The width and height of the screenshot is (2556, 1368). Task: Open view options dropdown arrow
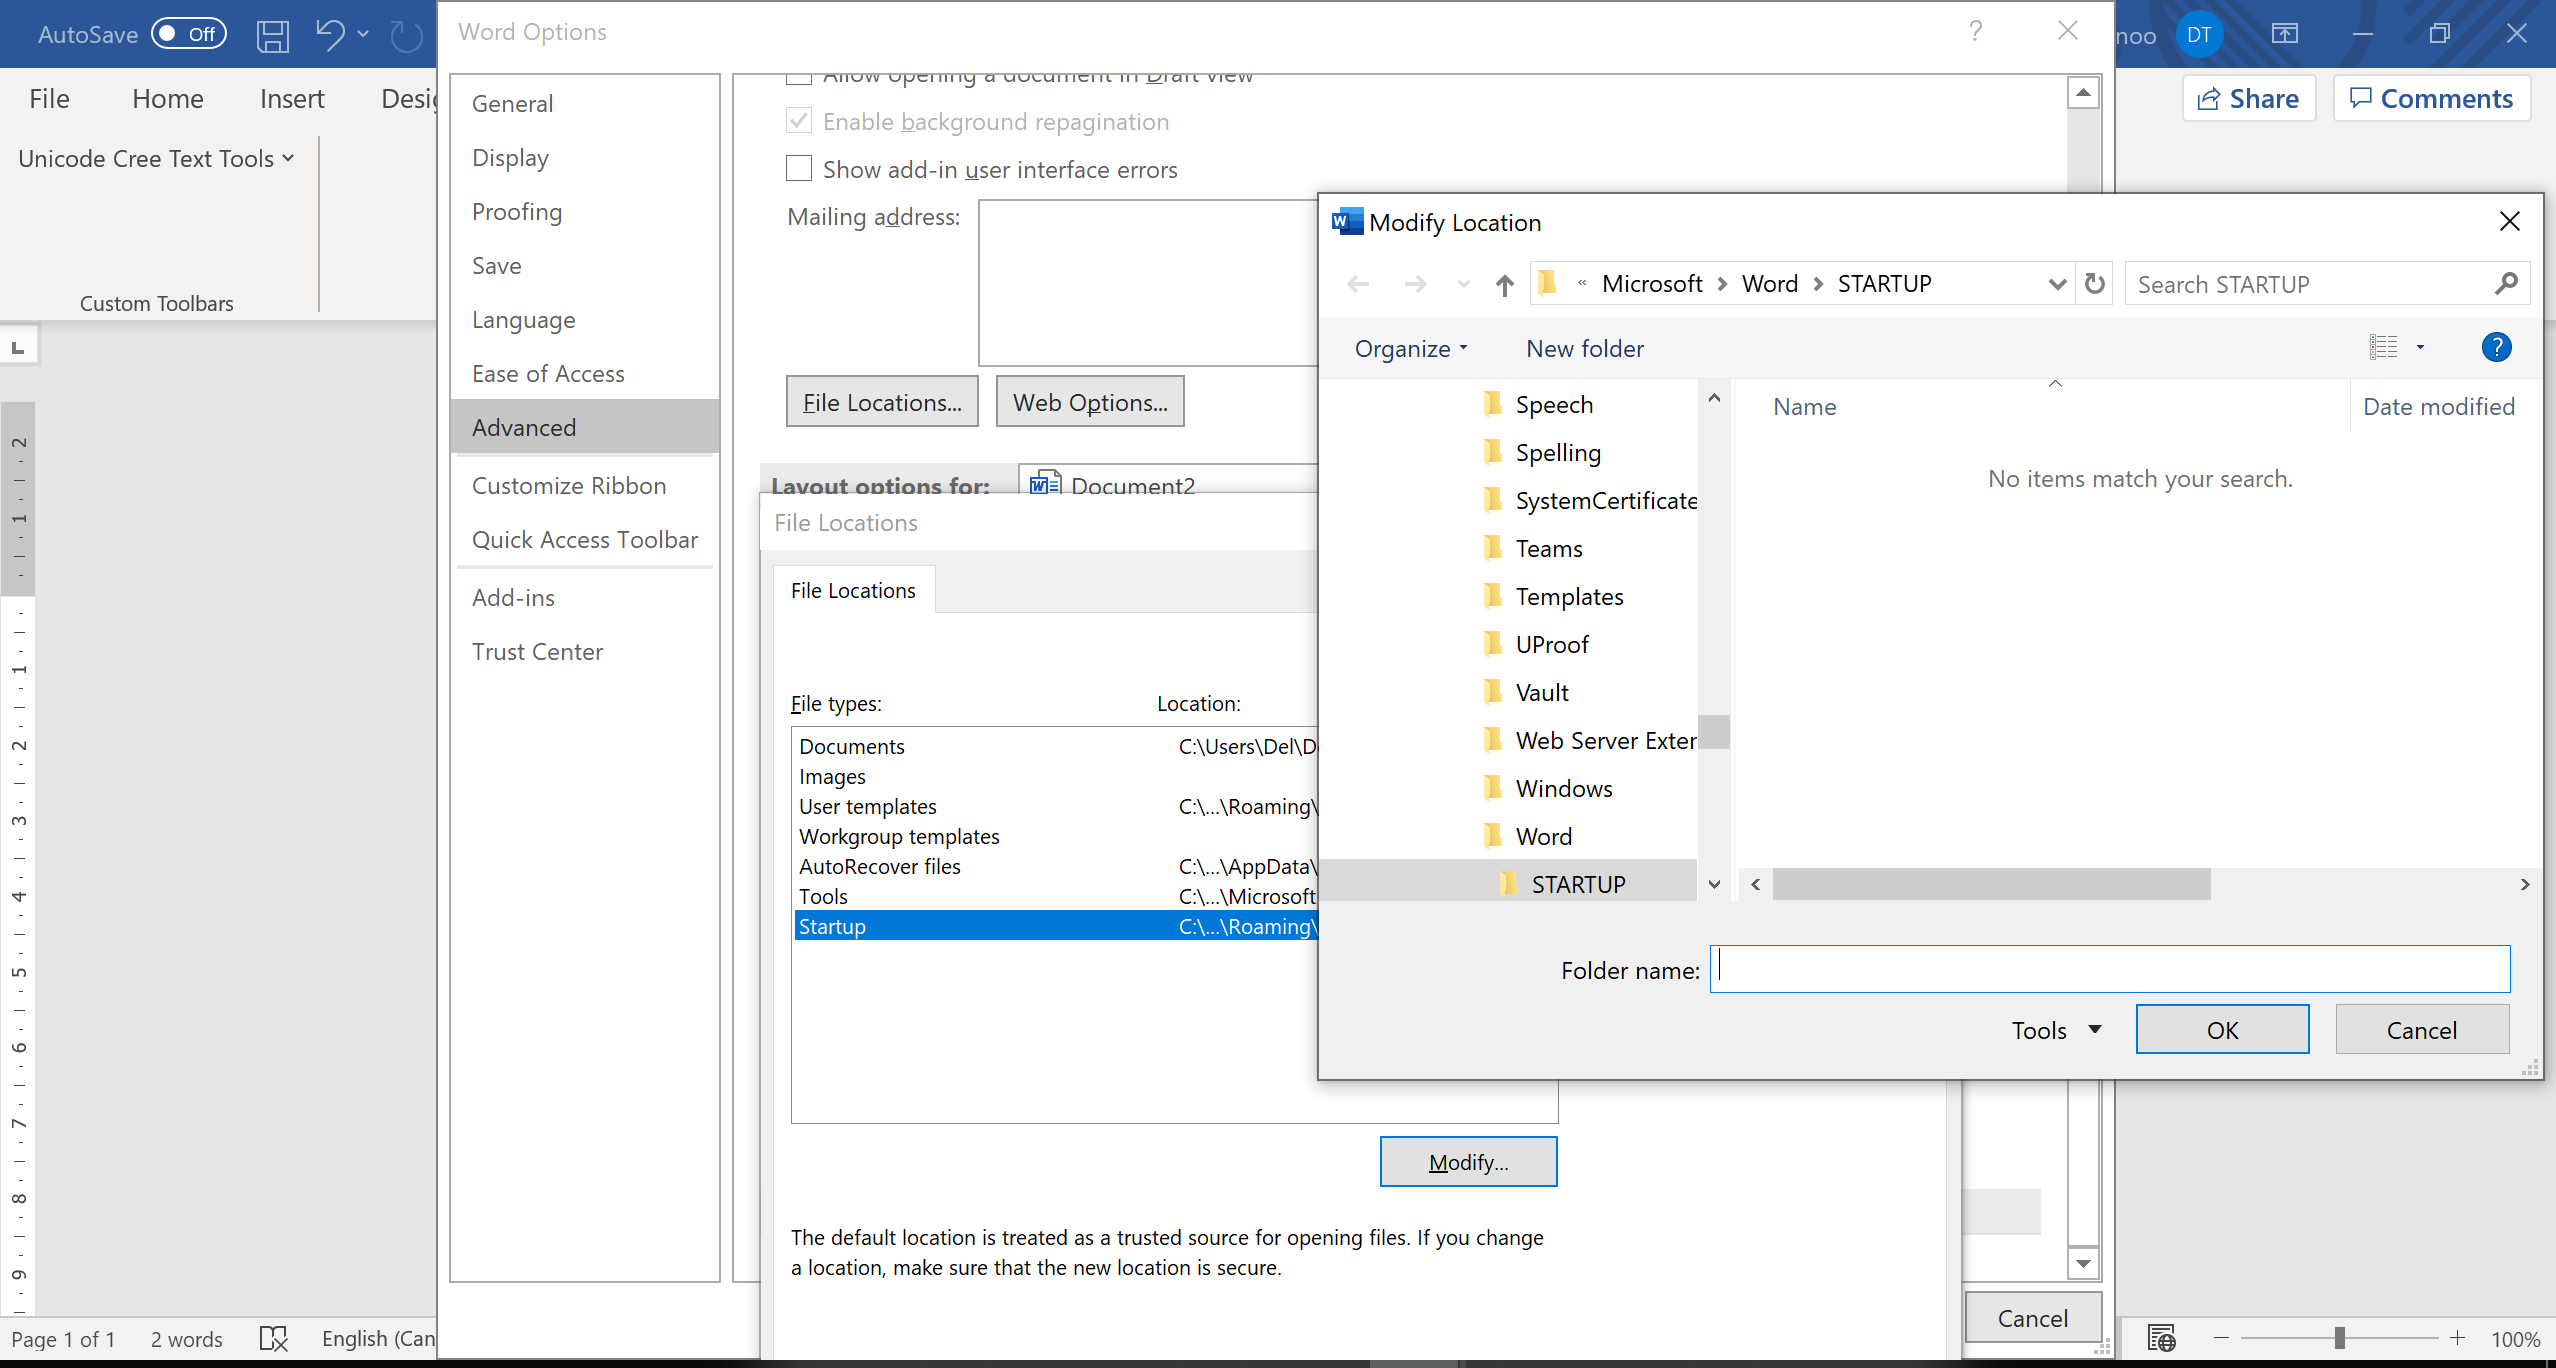point(2420,347)
